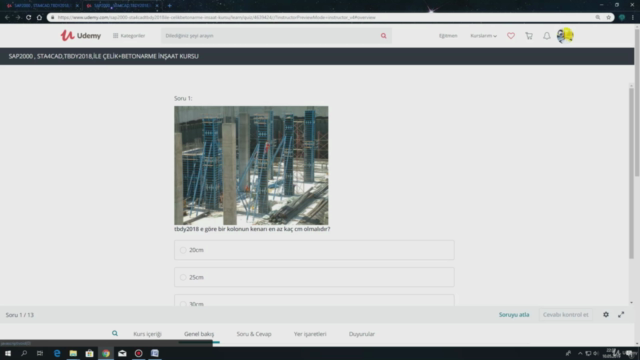This screenshot has height=360, width=640.
Task: Switch to the Soru & Cevap tab
Action: point(254,334)
